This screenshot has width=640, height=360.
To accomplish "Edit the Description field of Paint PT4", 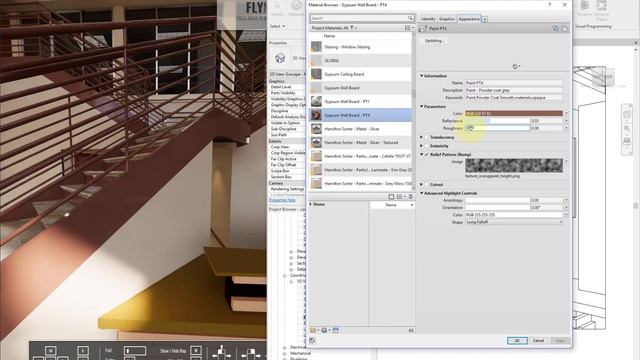I will pos(514,90).
